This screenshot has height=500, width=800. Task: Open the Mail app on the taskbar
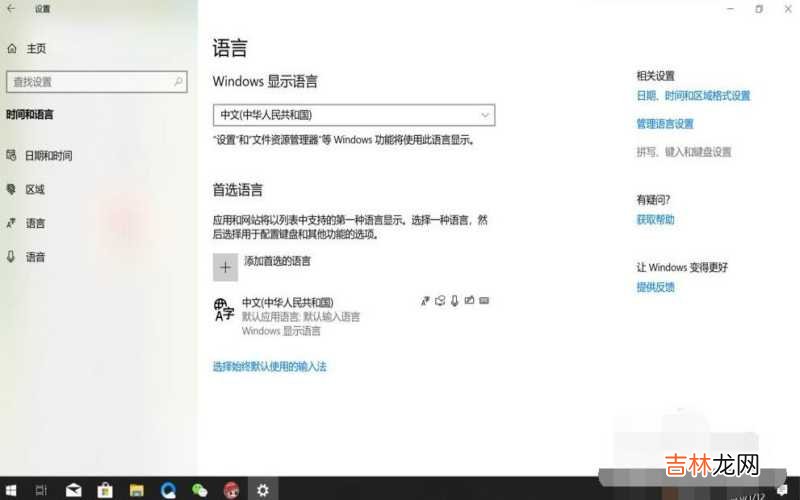tap(73, 489)
